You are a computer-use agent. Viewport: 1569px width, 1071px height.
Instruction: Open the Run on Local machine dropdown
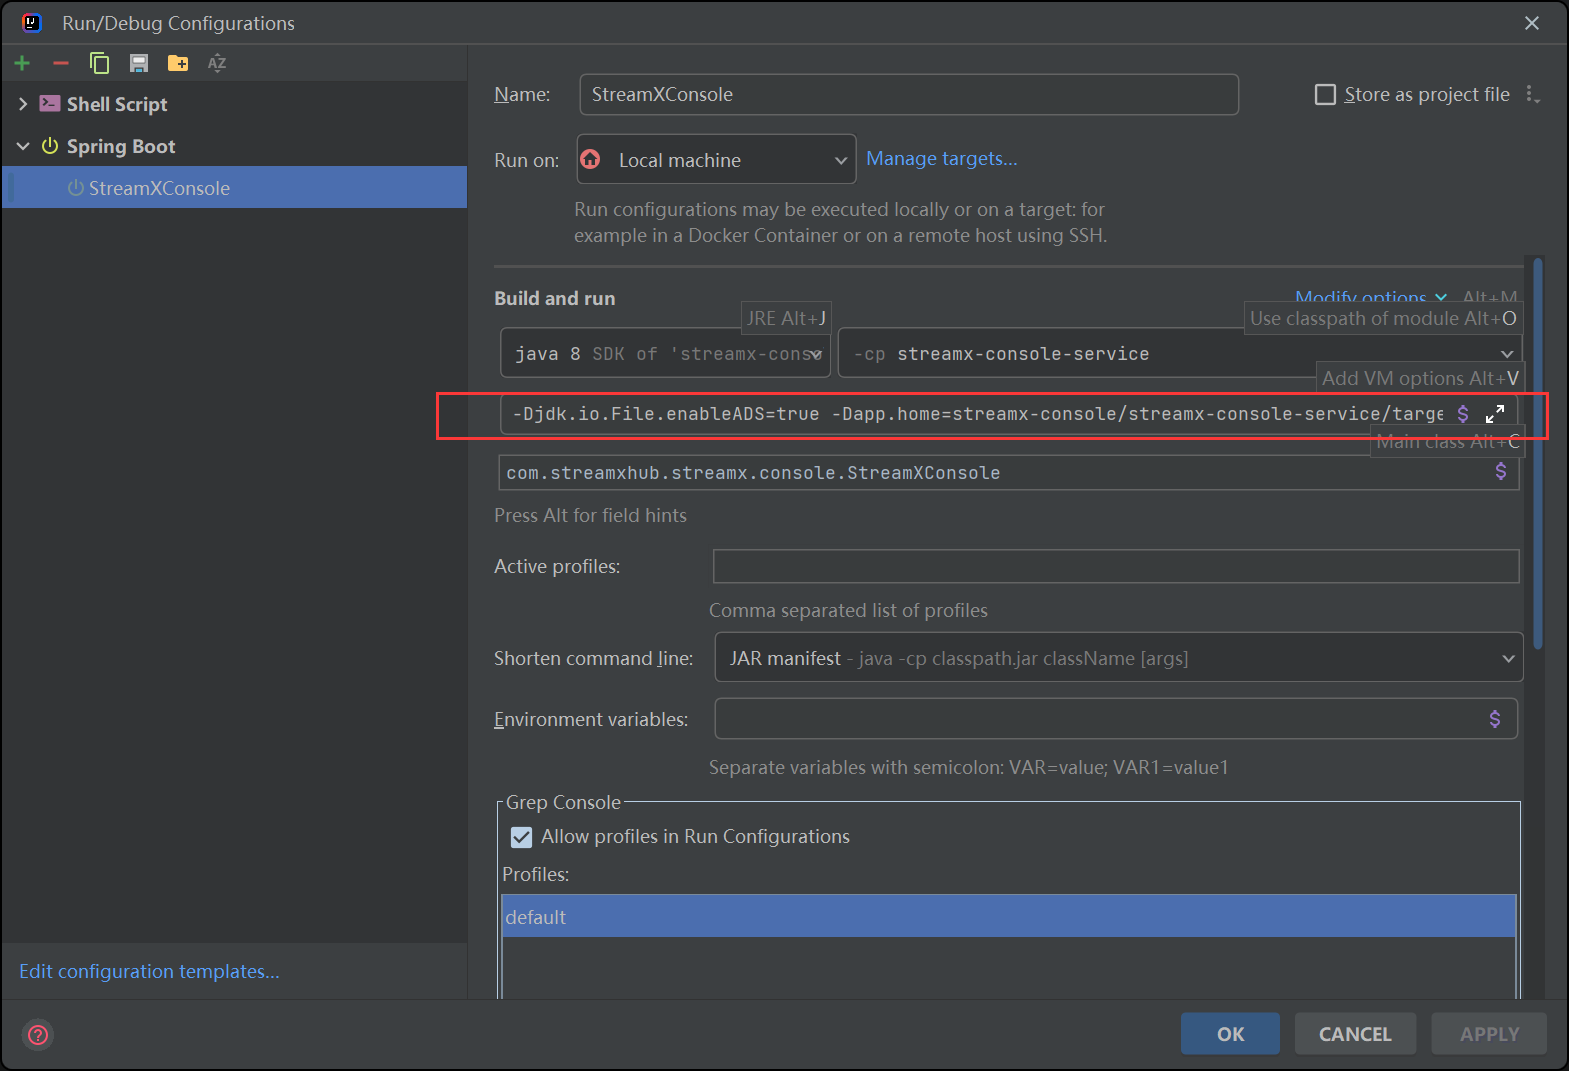pyautogui.click(x=716, y=160)
